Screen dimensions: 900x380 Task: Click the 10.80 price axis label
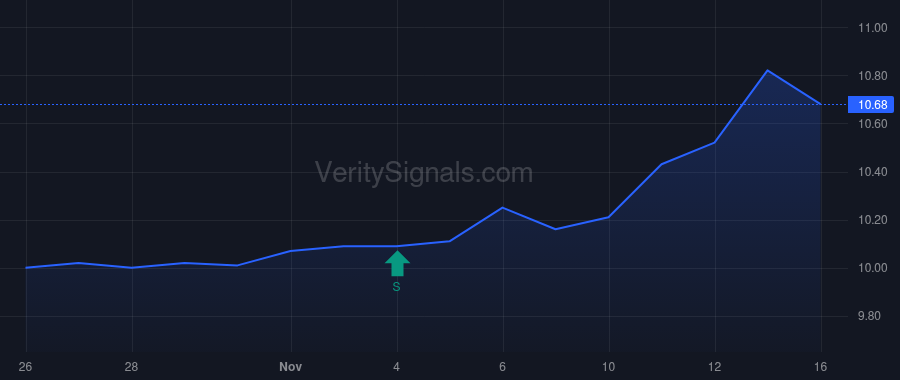pos(872,76)
